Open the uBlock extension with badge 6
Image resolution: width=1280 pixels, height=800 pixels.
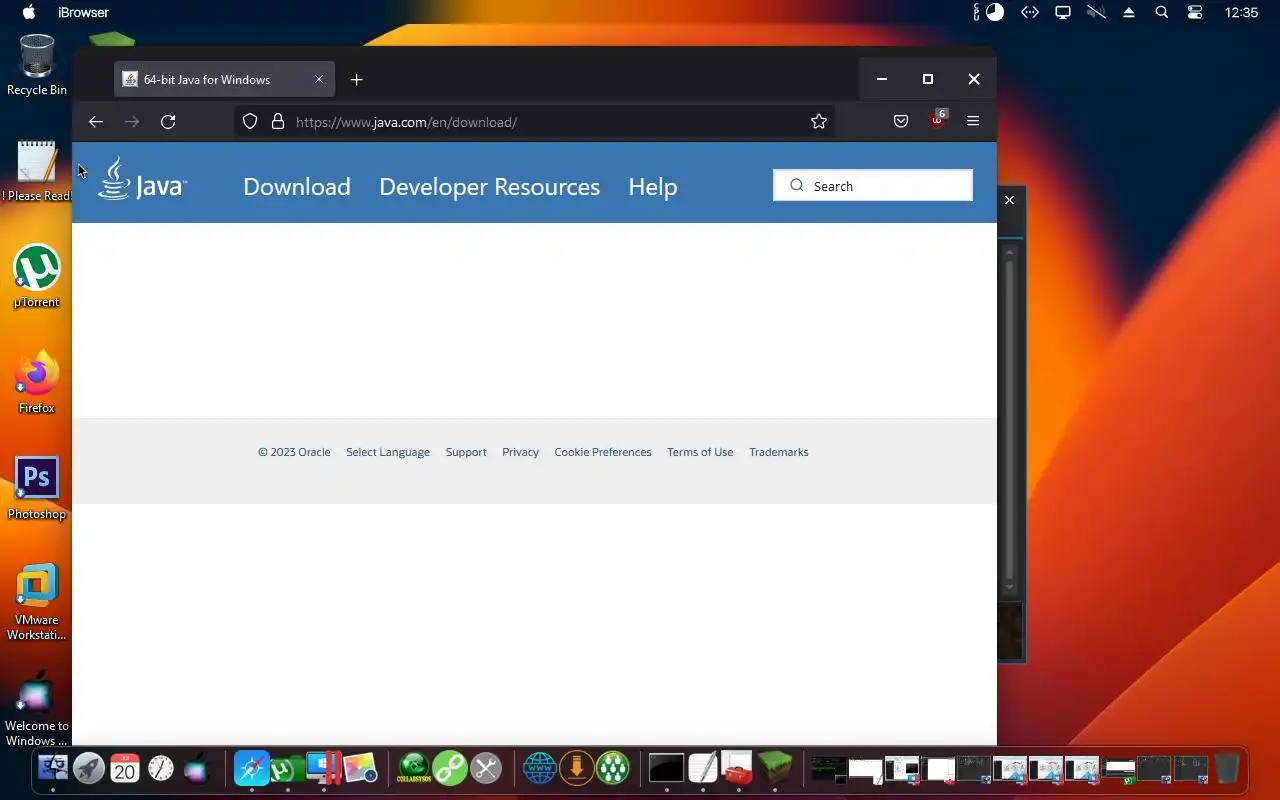[937, 120]
